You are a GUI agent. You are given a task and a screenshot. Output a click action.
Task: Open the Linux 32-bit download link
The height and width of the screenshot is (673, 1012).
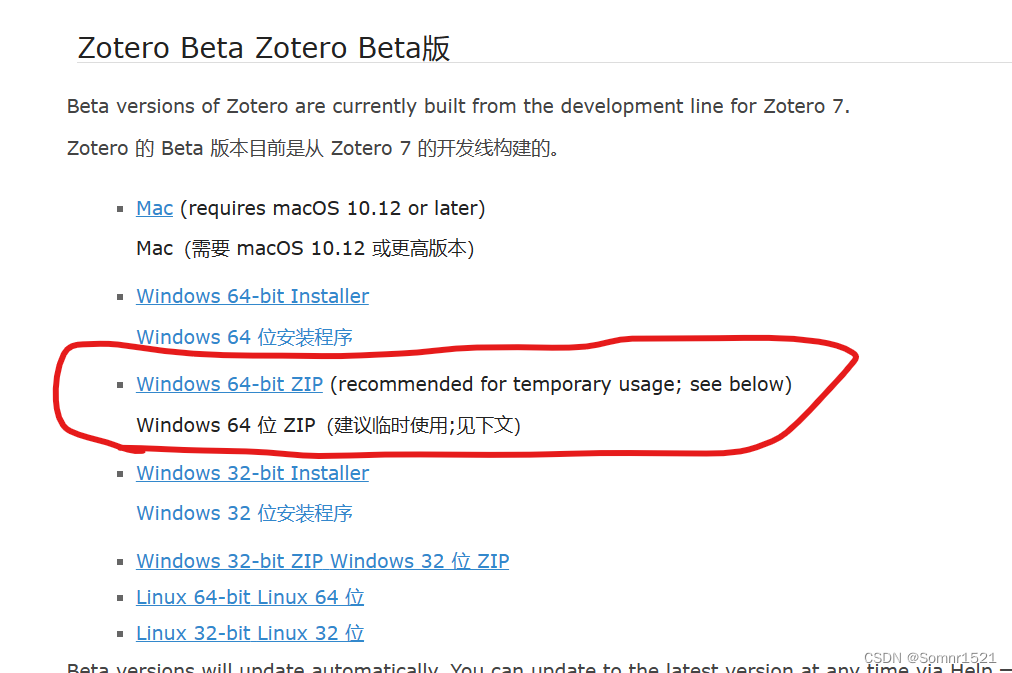point(249,633)
